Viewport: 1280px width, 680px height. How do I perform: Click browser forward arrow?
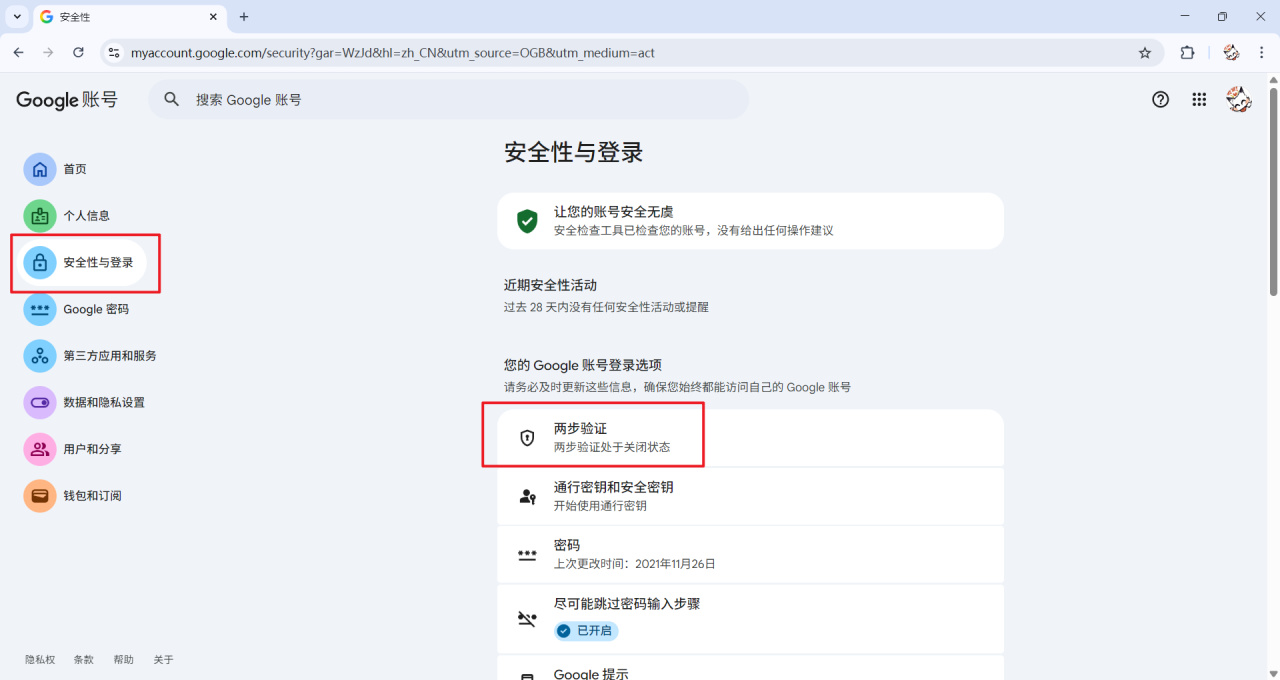[x=48, y=52]
